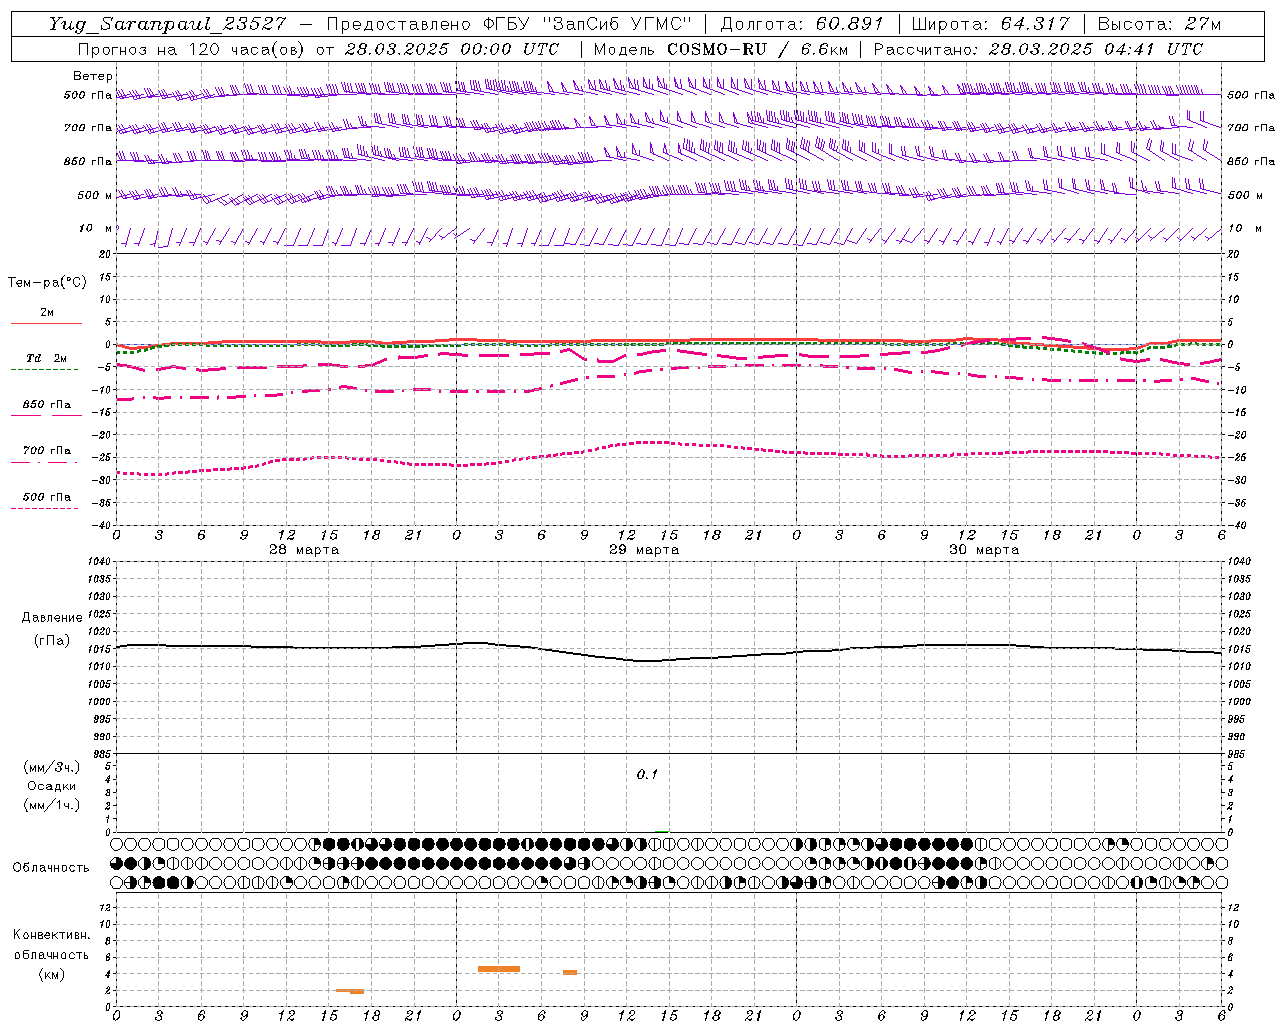Click the '(мм/3ч.)' precipitation unit label
Screen dimensions: 1280x1024
tap(52, 767)
